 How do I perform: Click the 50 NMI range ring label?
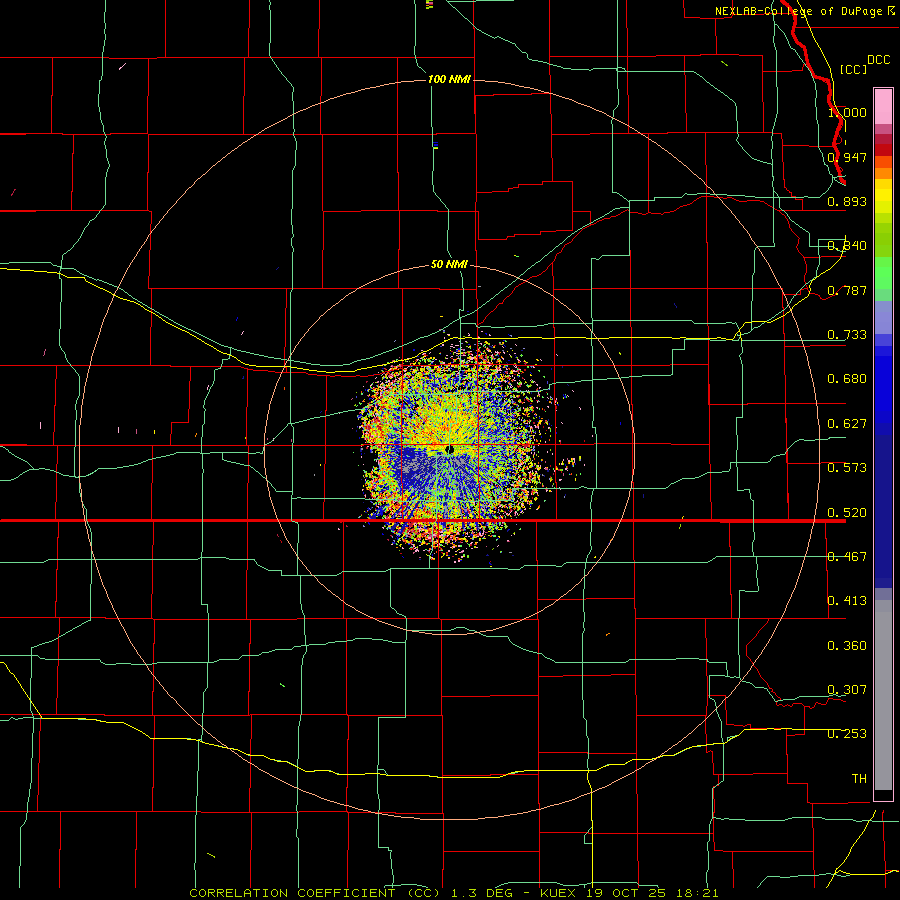click(x=449, y=264)
